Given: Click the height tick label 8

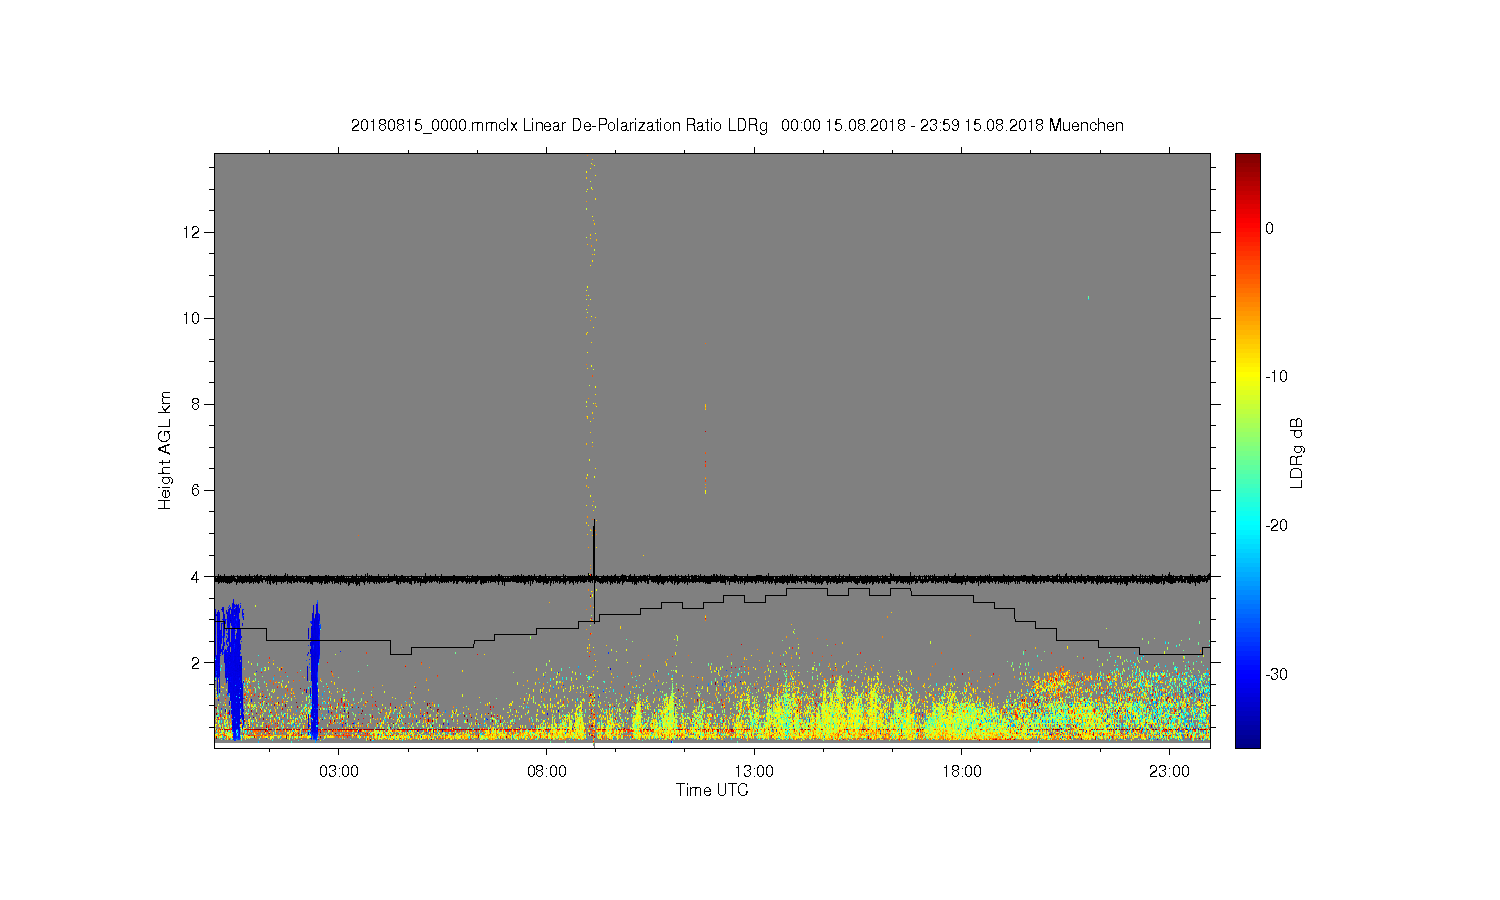Looking at the screenshot, I should point(196,405).
